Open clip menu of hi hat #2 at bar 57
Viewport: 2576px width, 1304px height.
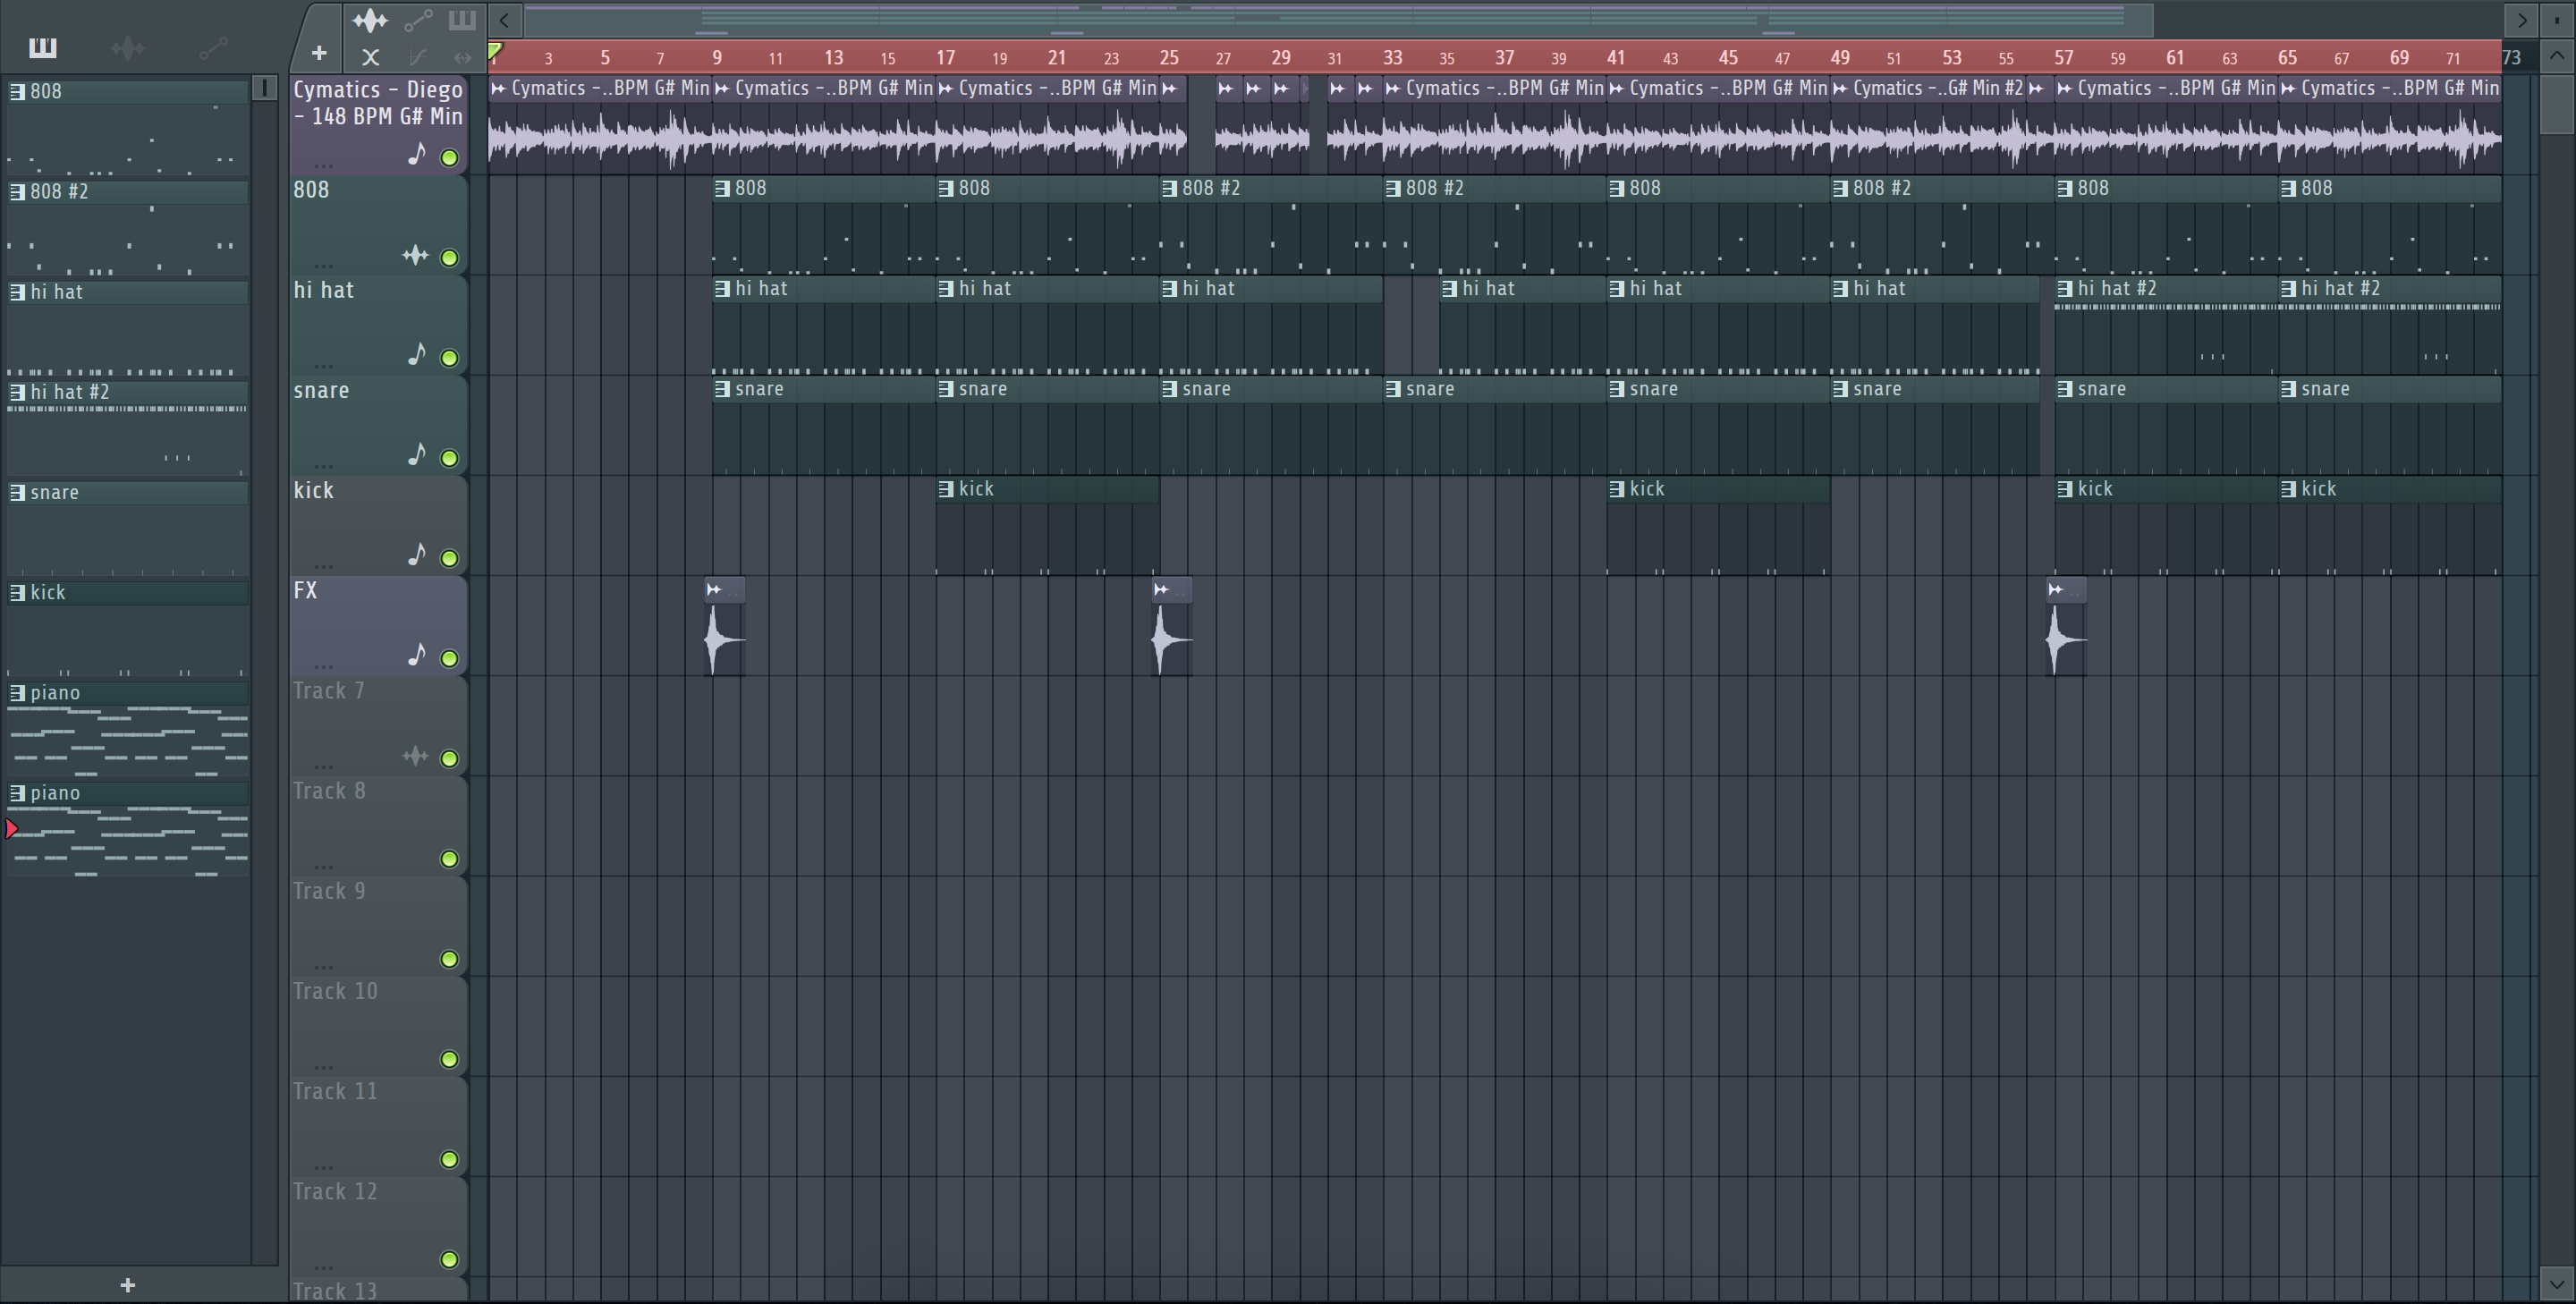click(2064, 289)
